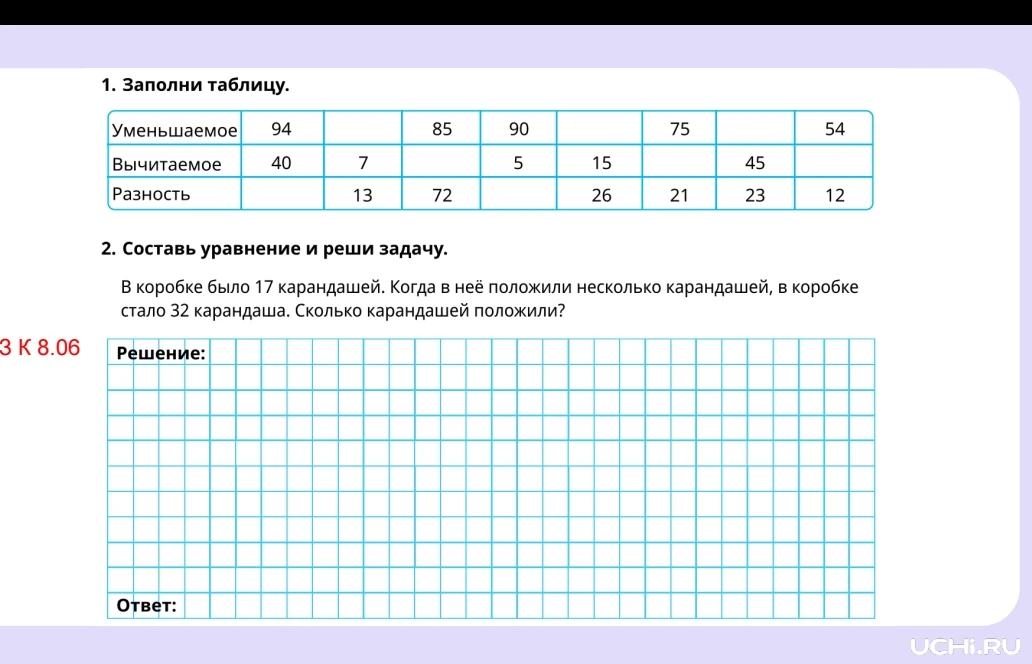
Task: Click the empty Разность cell below 40
Action: click(x=282, y=194)
